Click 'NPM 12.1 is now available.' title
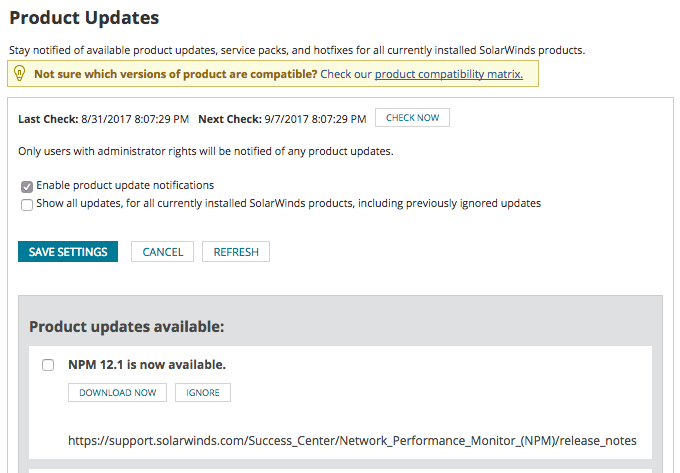This screenshot has height=473, width=680. [x=147, y=365]
